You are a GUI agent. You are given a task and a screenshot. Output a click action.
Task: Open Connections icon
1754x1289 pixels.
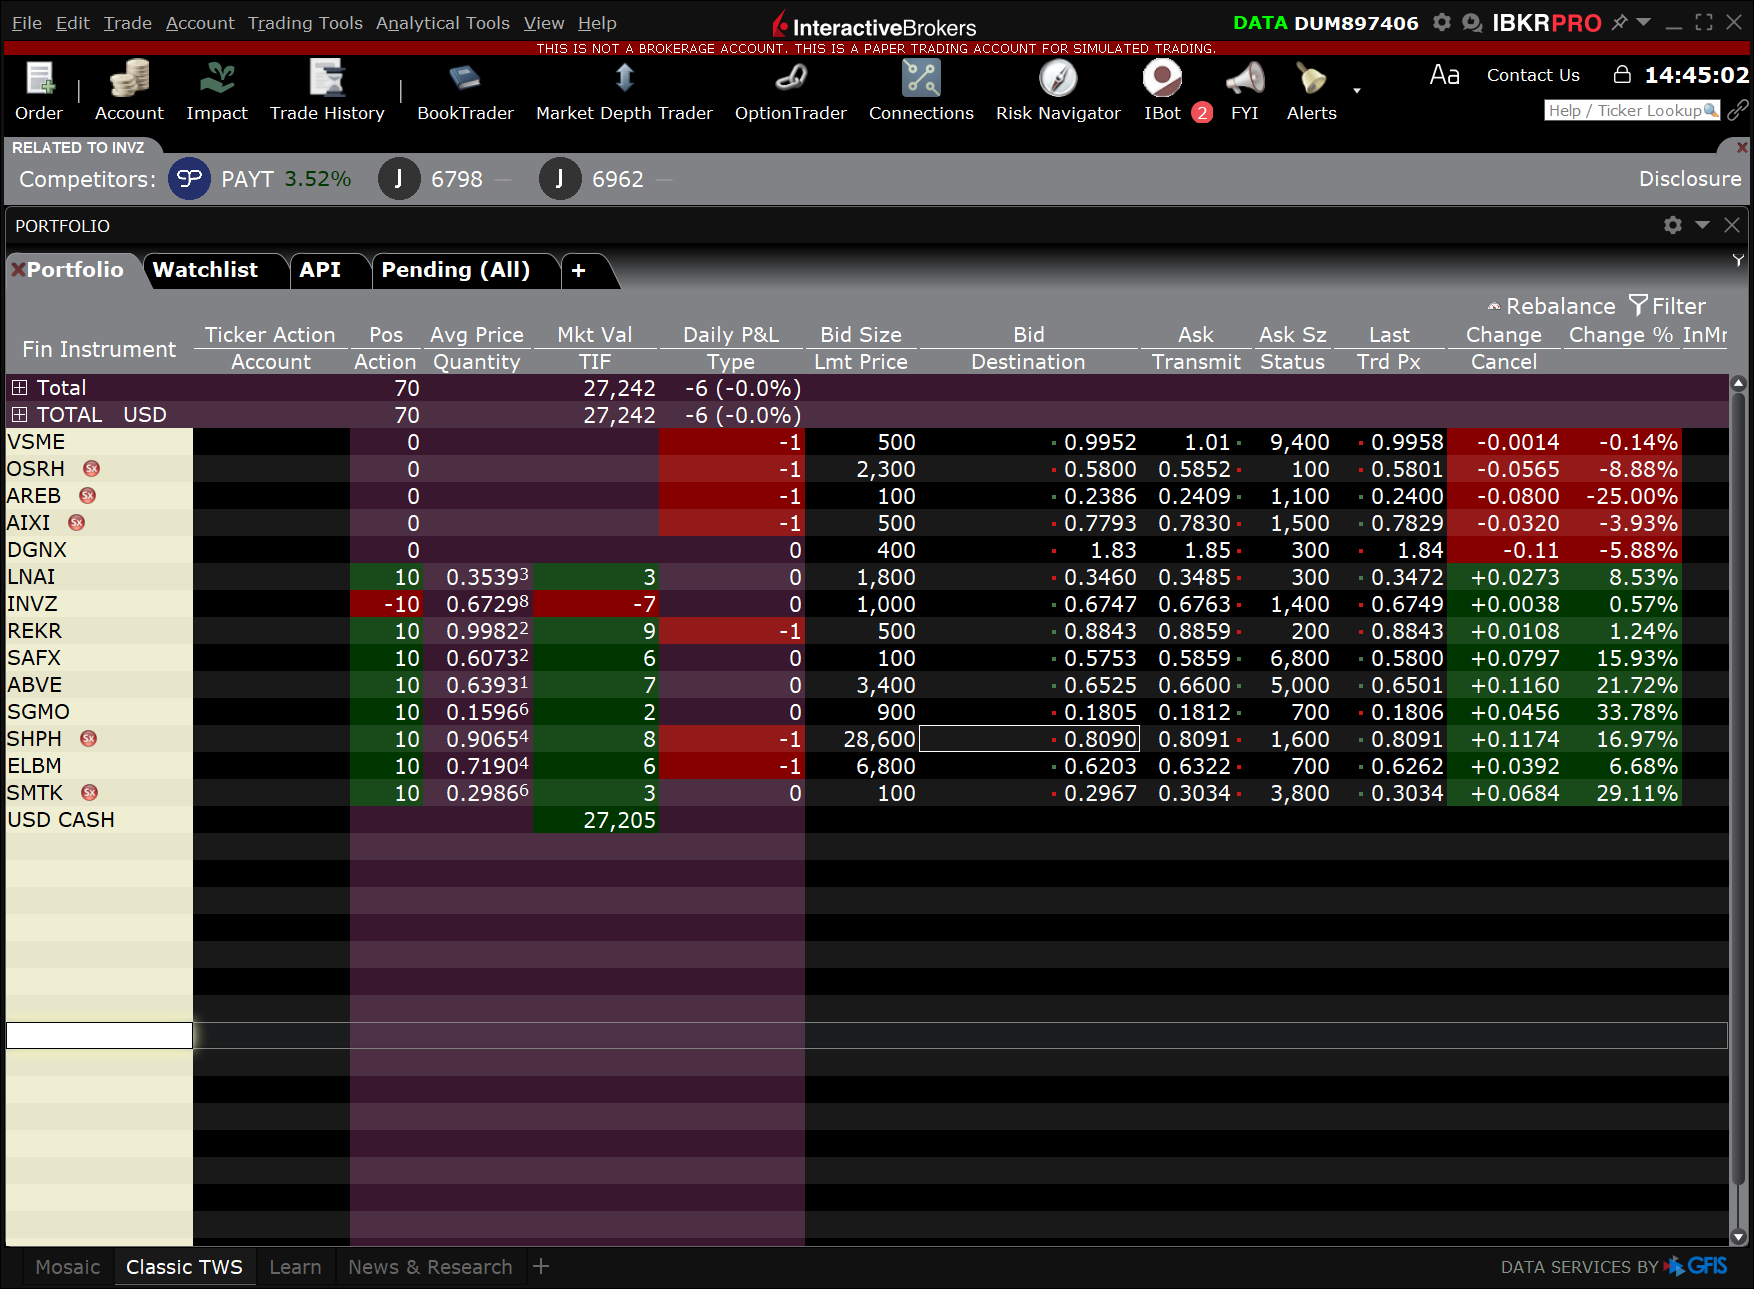click(921, 90)
